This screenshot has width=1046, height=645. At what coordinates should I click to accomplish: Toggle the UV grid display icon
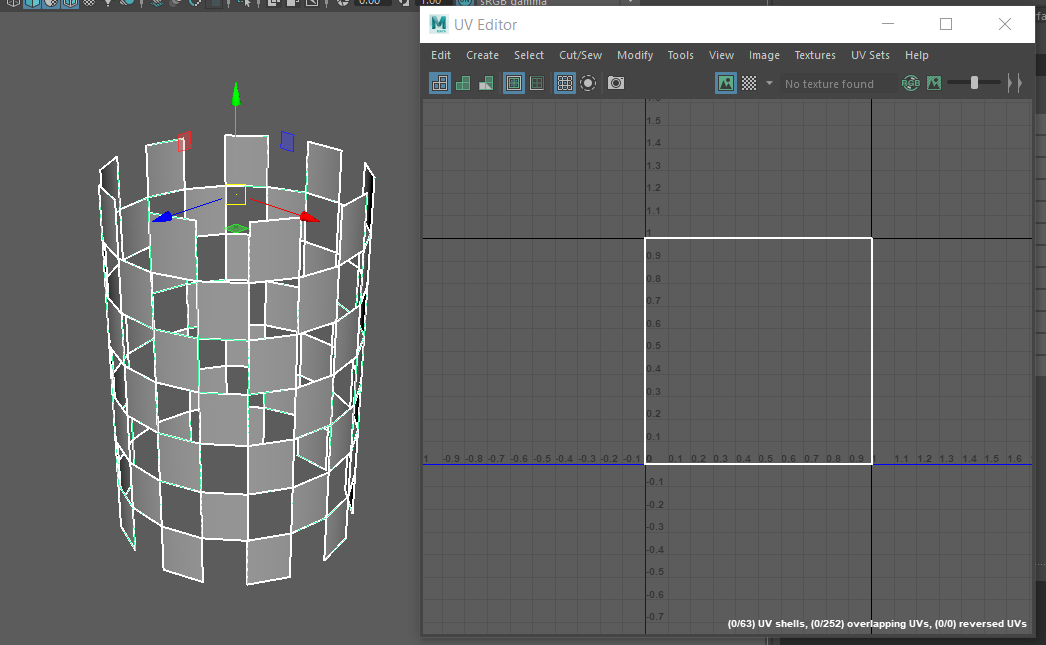(564, 83)
